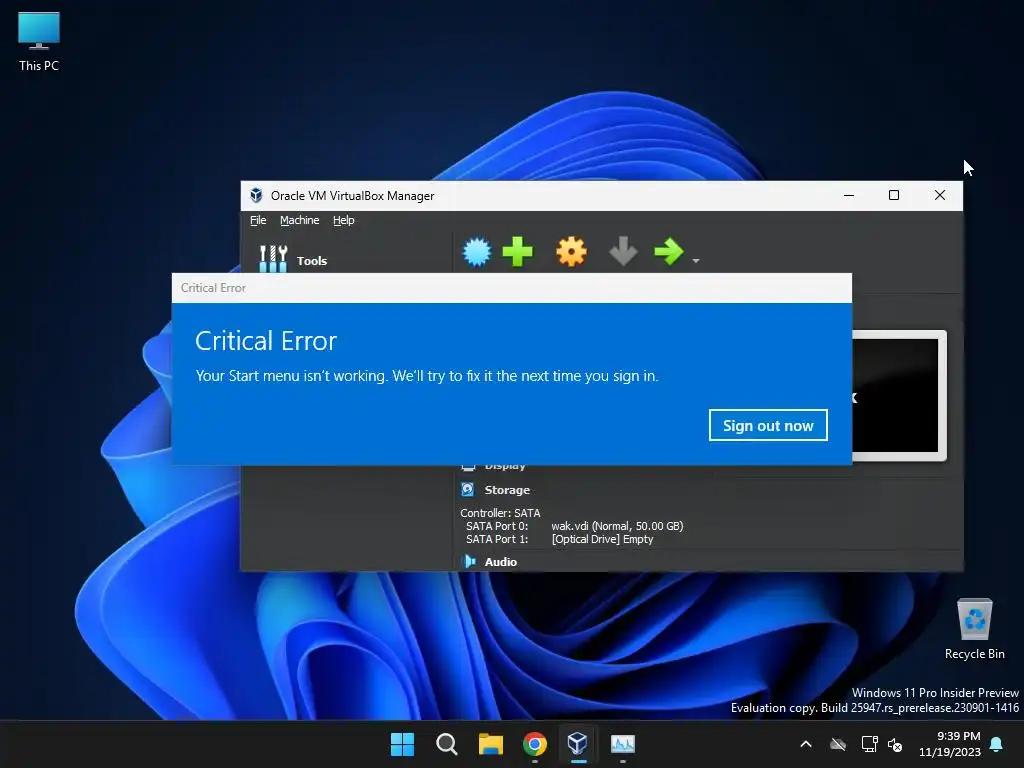Click the Windows Start button on taskbar
The height and width of the screenshot is (768, 1024).
[402, 744]
